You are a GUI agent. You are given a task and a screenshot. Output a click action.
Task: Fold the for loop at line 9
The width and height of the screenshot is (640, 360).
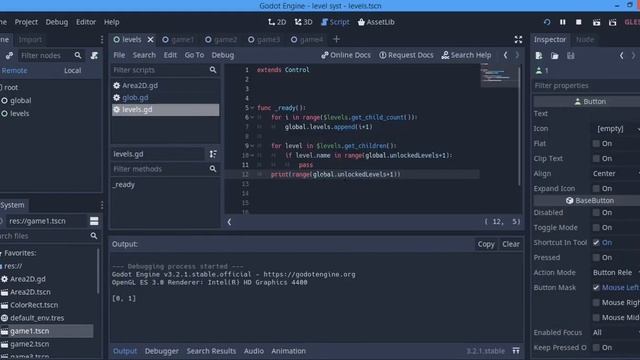252,146
